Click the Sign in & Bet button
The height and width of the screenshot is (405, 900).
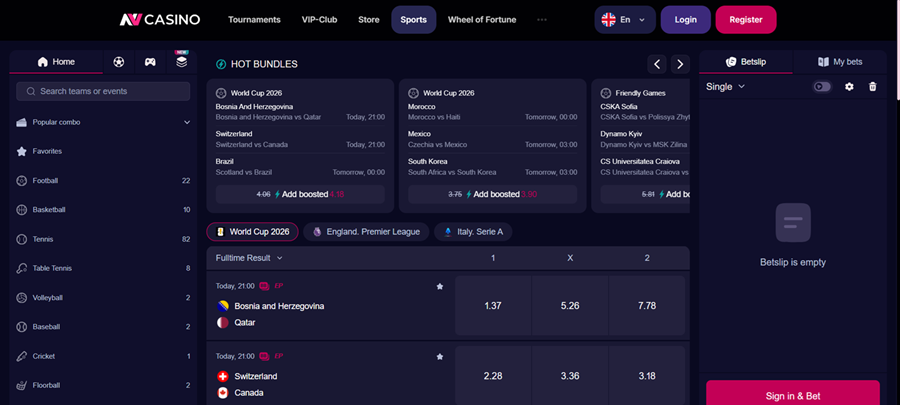click(x=793, y=395)
